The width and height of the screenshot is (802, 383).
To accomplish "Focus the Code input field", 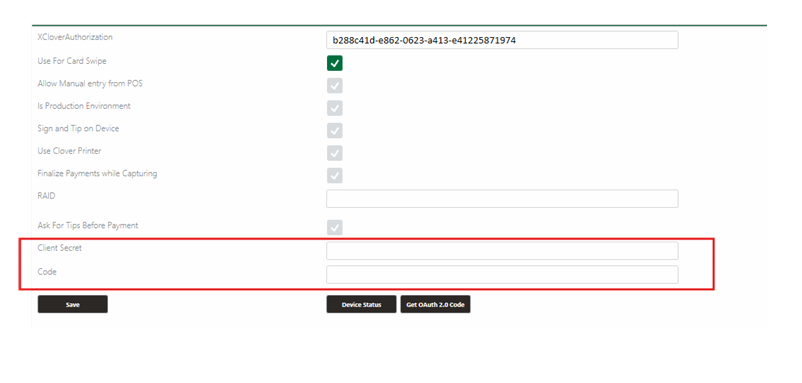I will [x=502, y=275].
